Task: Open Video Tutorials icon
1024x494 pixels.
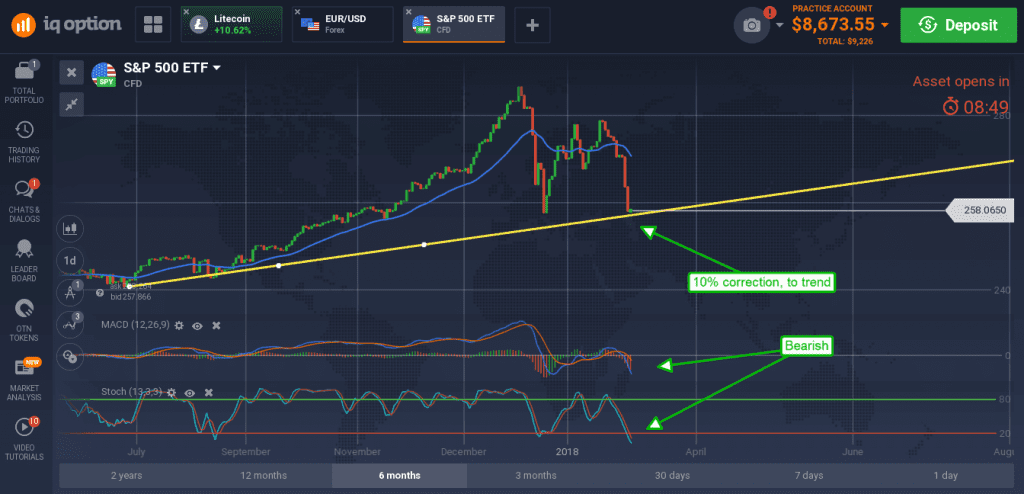Action: [24, 438]
